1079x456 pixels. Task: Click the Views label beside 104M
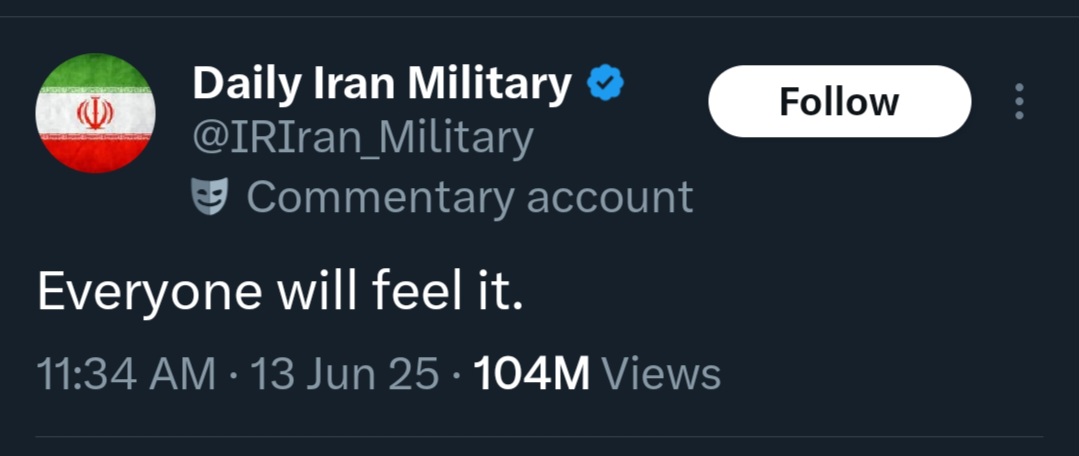tap(661, 376)
